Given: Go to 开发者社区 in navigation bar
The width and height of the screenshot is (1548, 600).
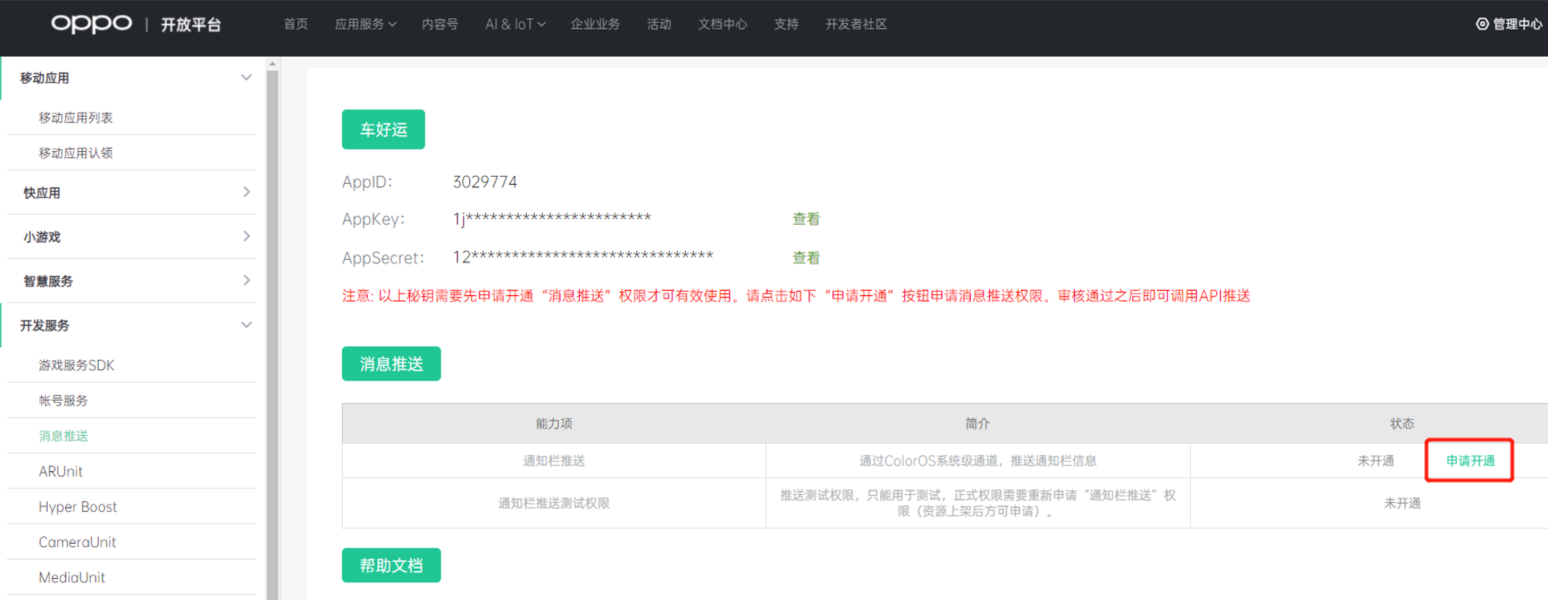Looking at the screenshot, I should click(856, 24).
